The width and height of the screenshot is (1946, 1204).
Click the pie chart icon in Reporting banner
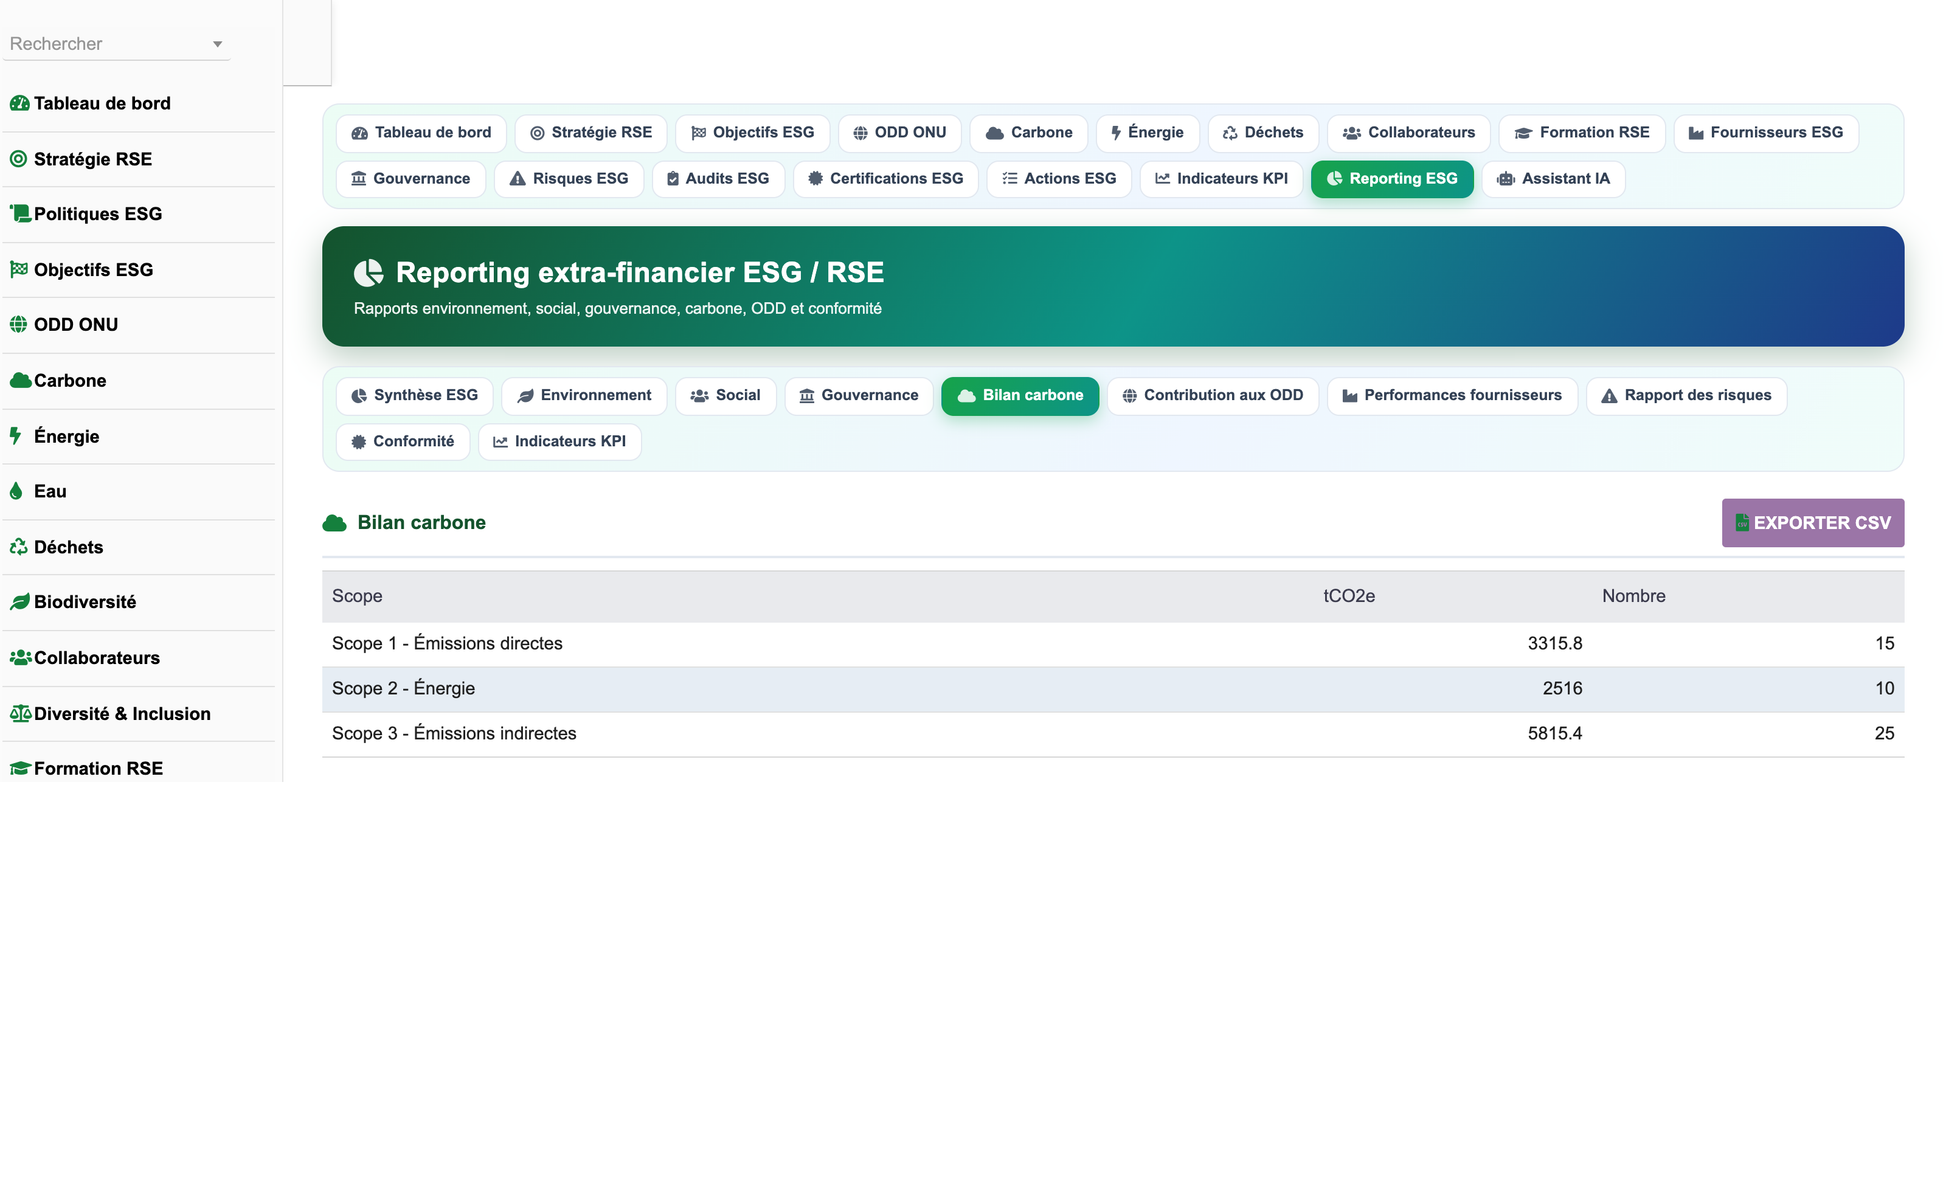pyautogui.click(x=369, y=273)
